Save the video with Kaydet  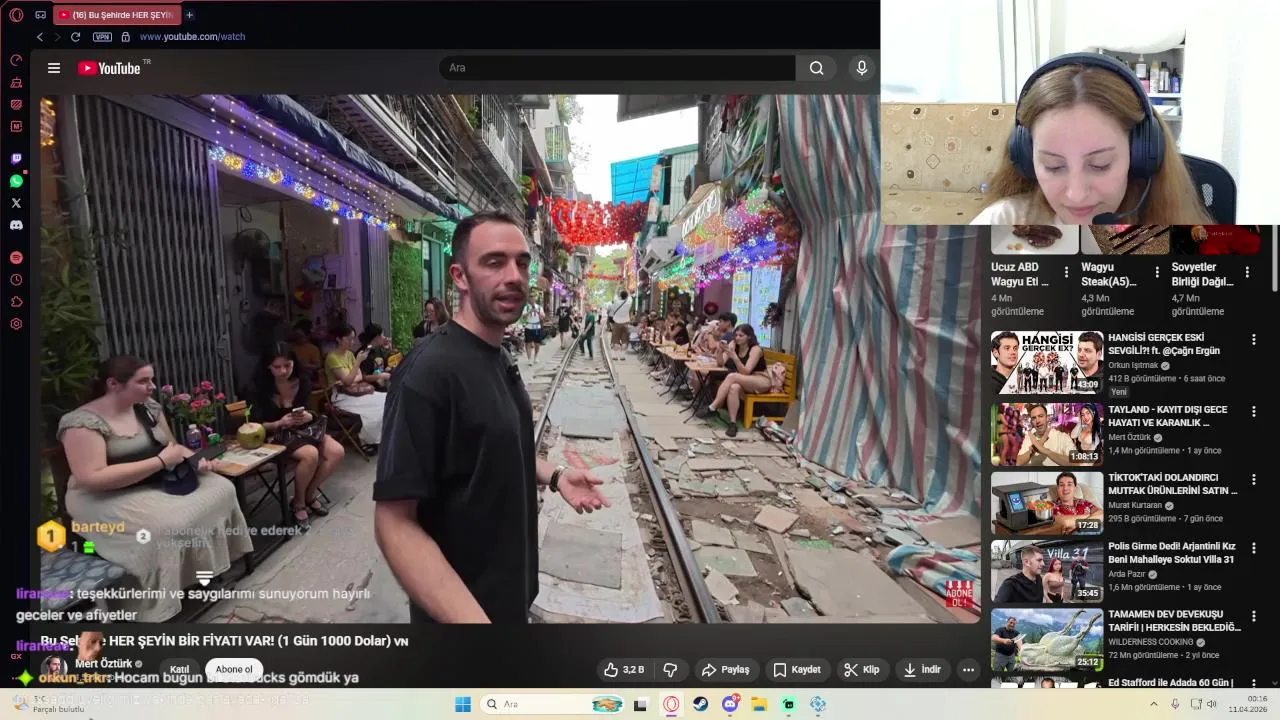point(797,670)
